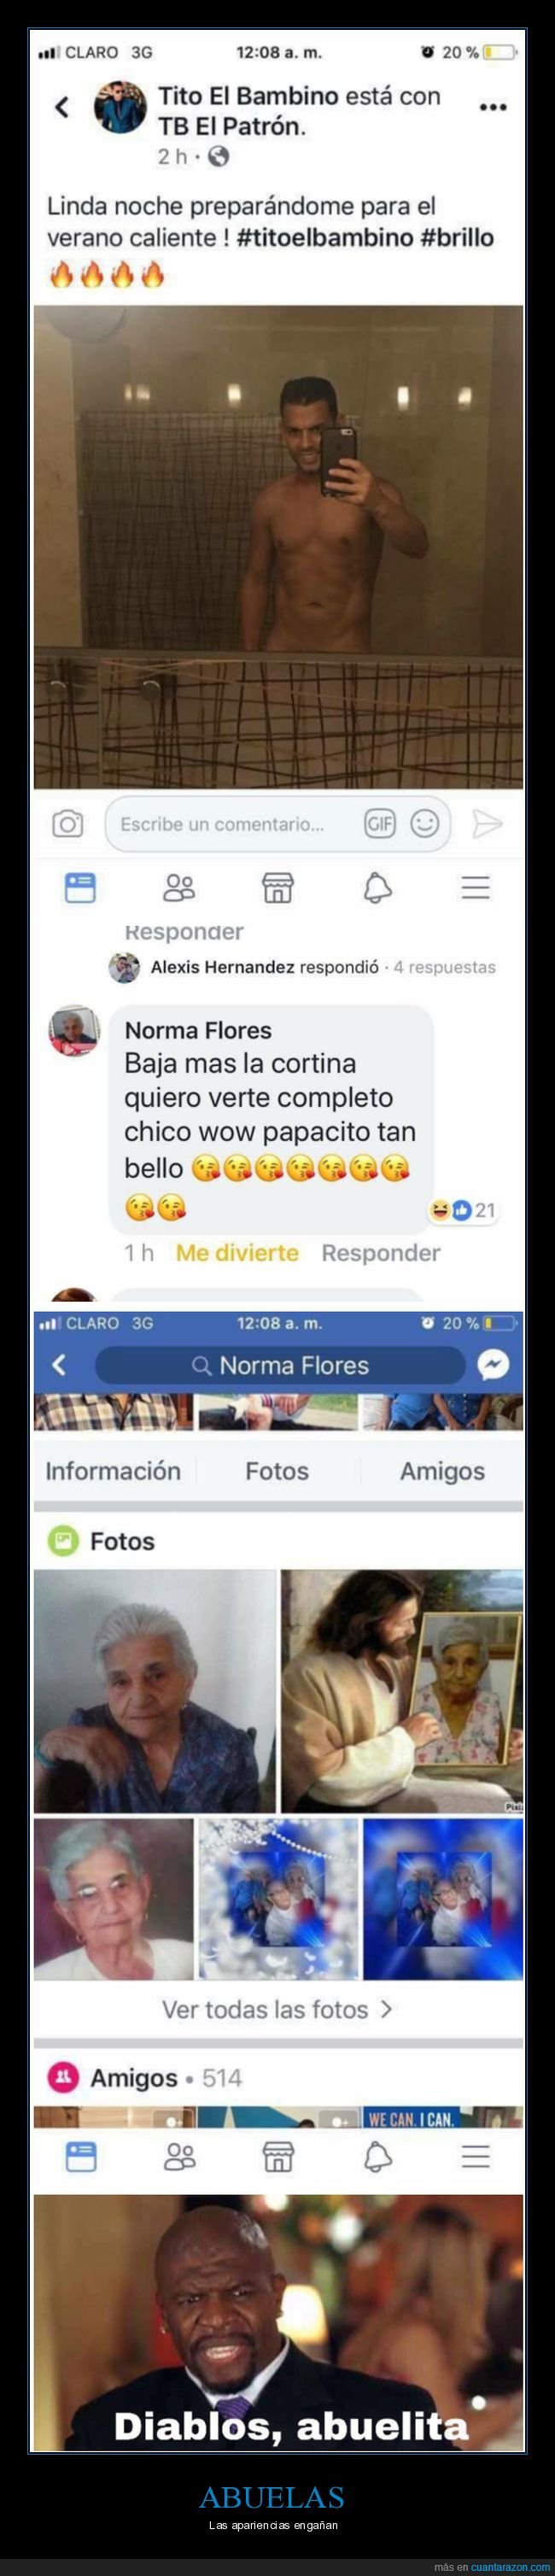Switch to the Información tab
Screen dimensions: 555x2576
click(x=113, y=1471)
